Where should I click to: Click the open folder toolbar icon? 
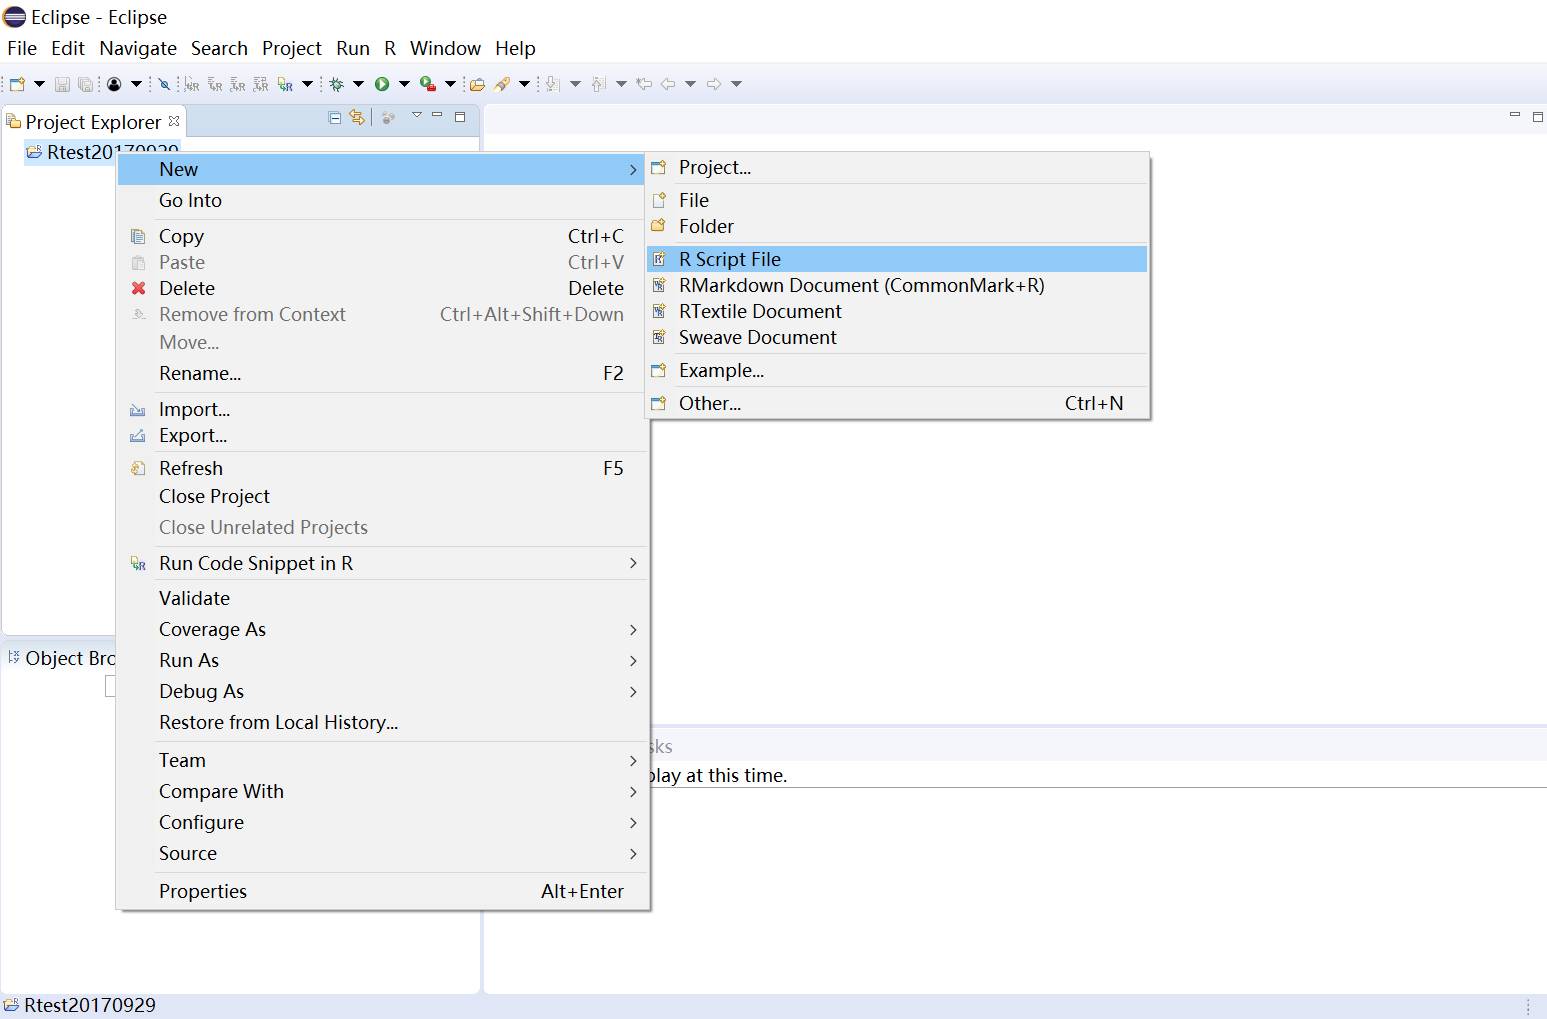coord(477,84)
